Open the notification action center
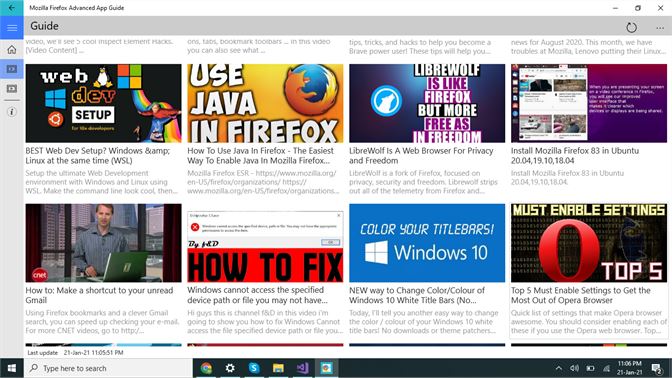 pyautogui.click(x=657, y=368)
